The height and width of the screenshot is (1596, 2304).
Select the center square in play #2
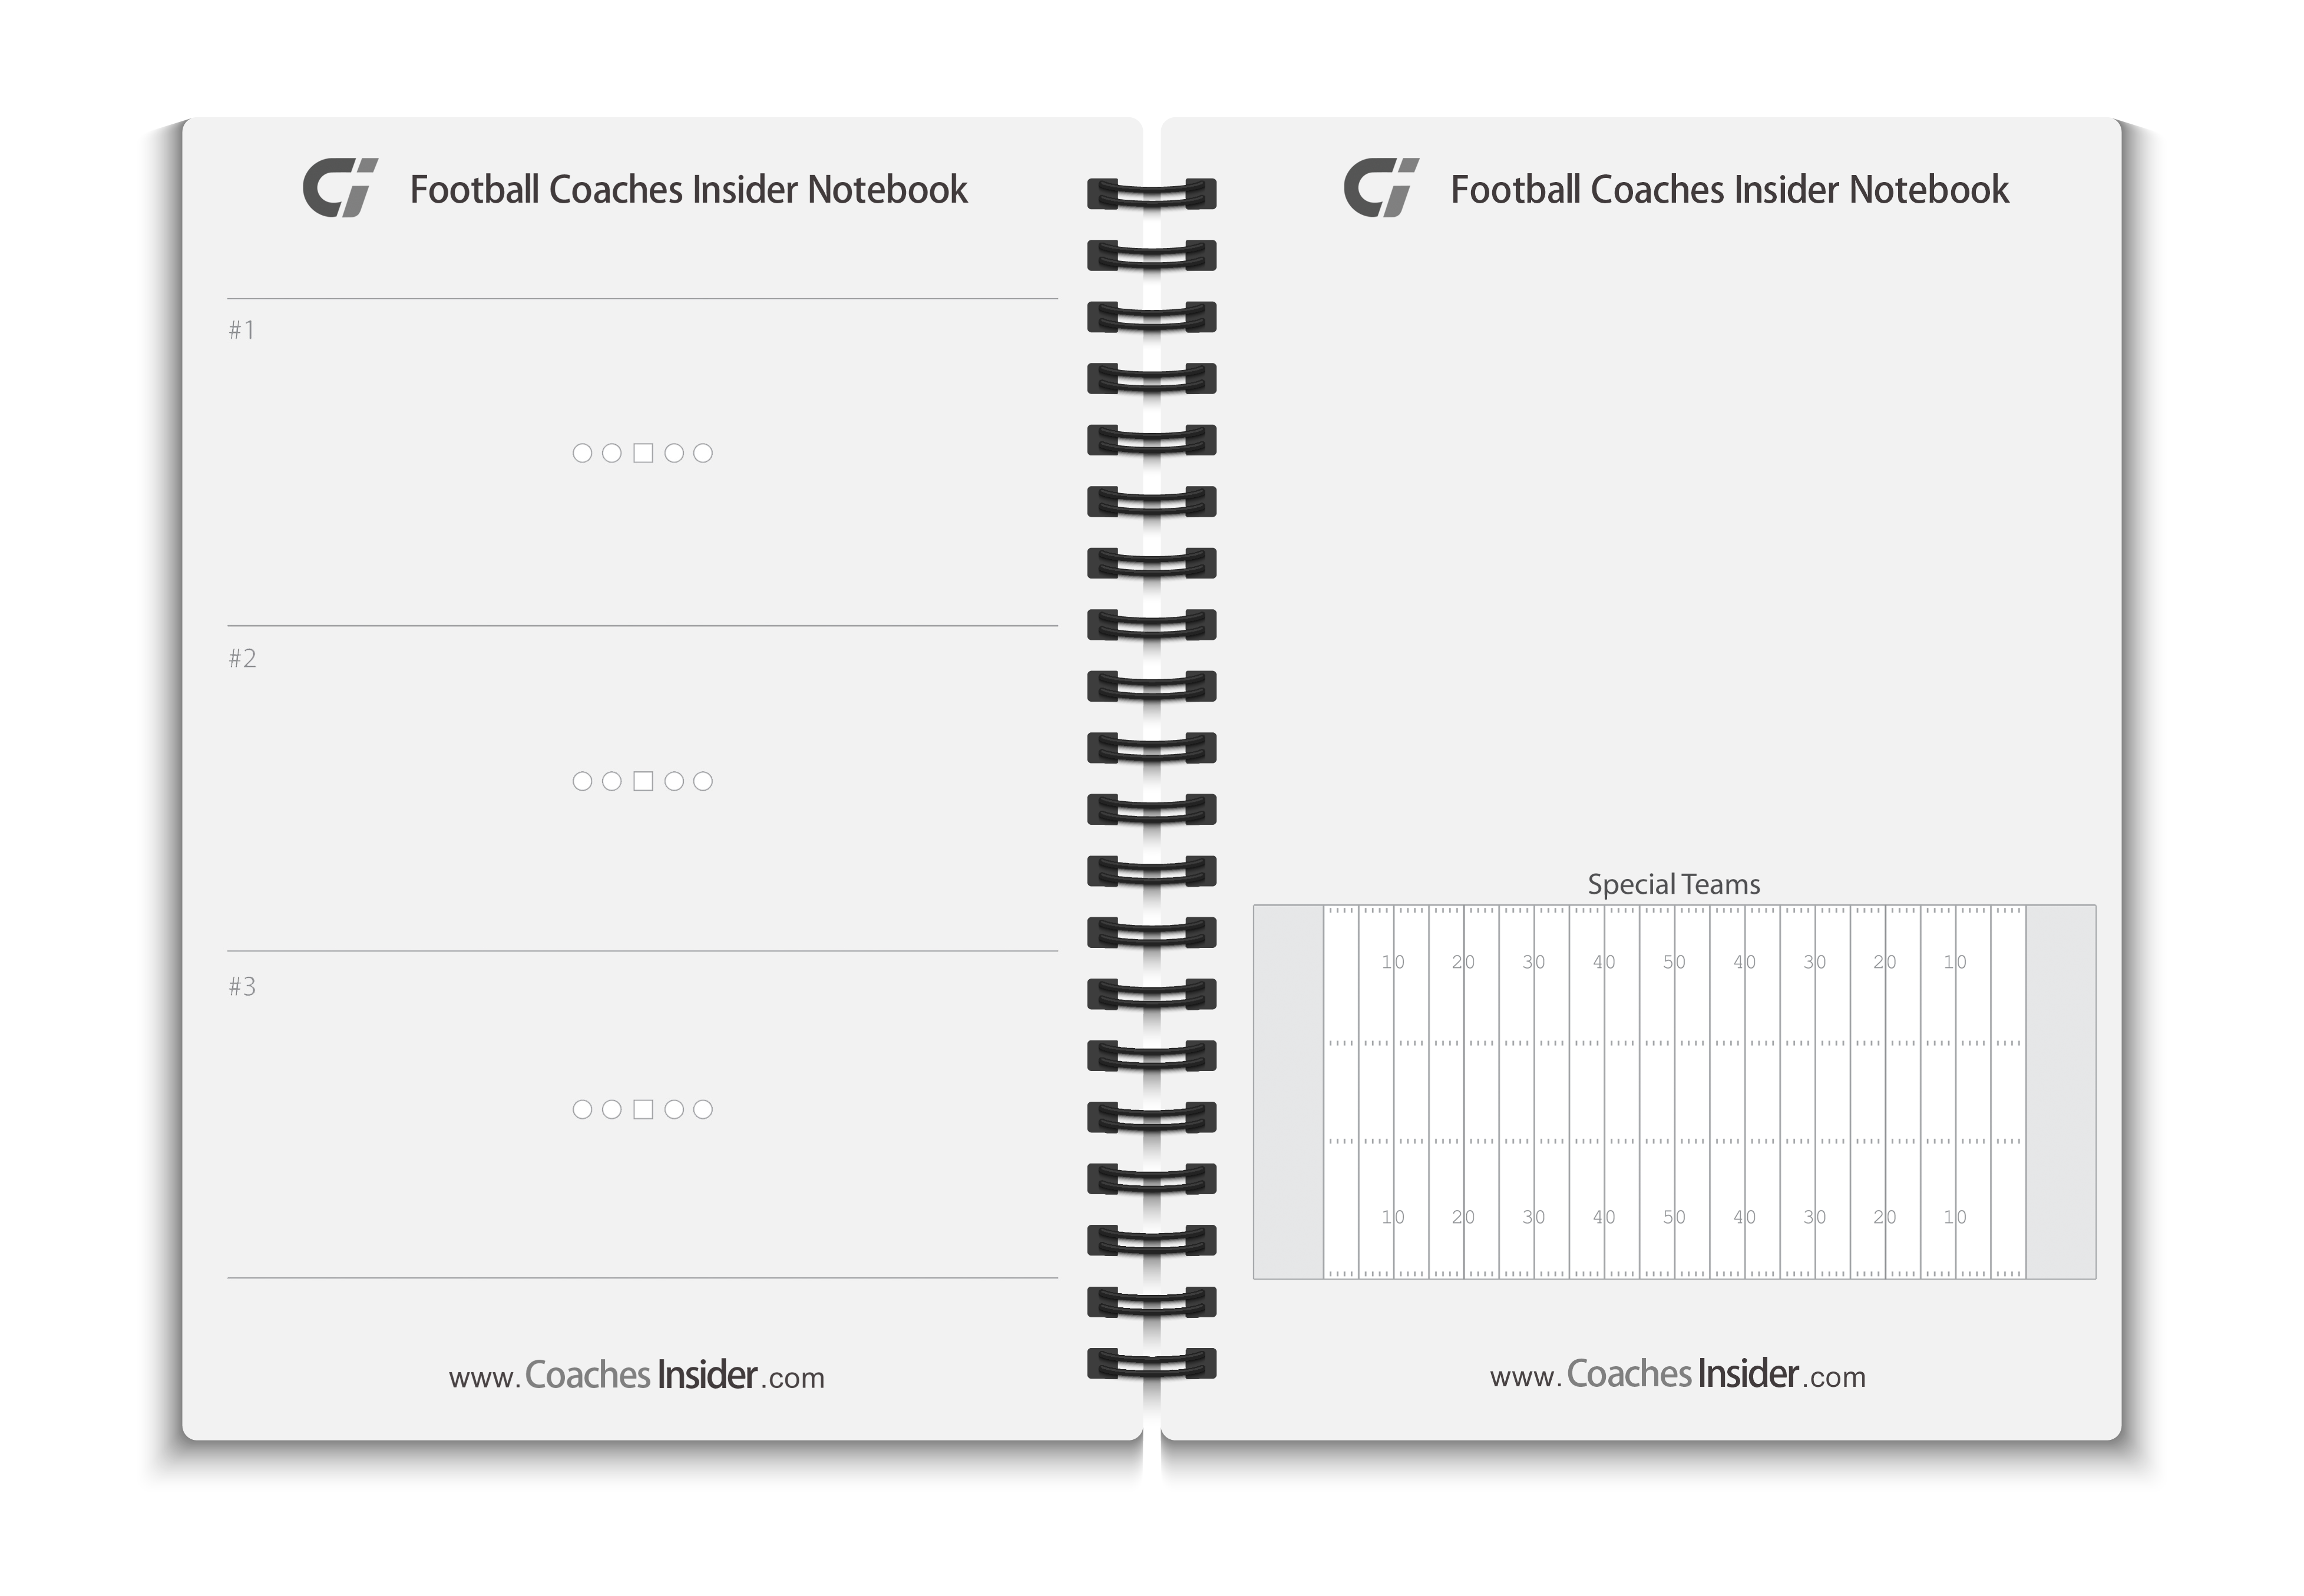pos(643,781)
